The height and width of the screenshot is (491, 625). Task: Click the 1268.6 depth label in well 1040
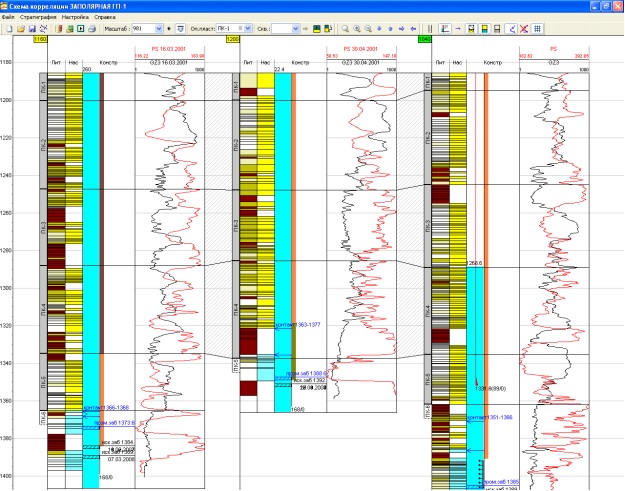(474, 263)
